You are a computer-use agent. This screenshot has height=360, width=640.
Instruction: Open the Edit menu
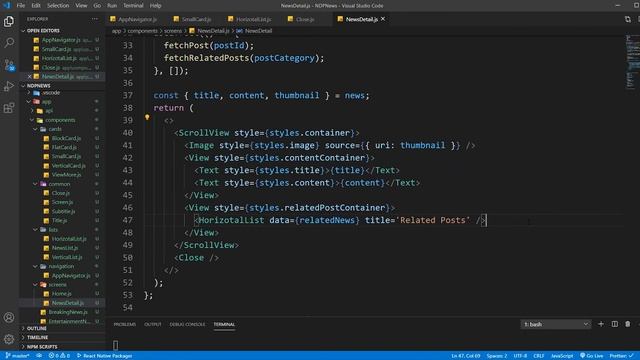[x=36, y=6]
